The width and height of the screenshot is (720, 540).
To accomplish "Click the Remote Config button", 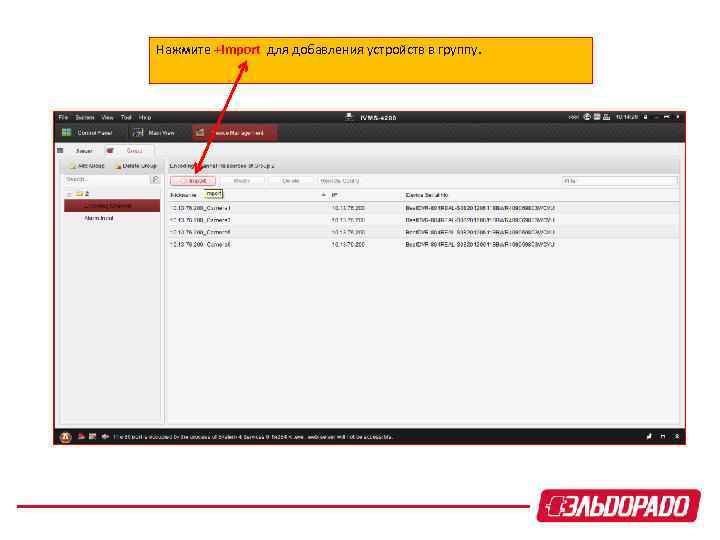I will tap(340, 181).
